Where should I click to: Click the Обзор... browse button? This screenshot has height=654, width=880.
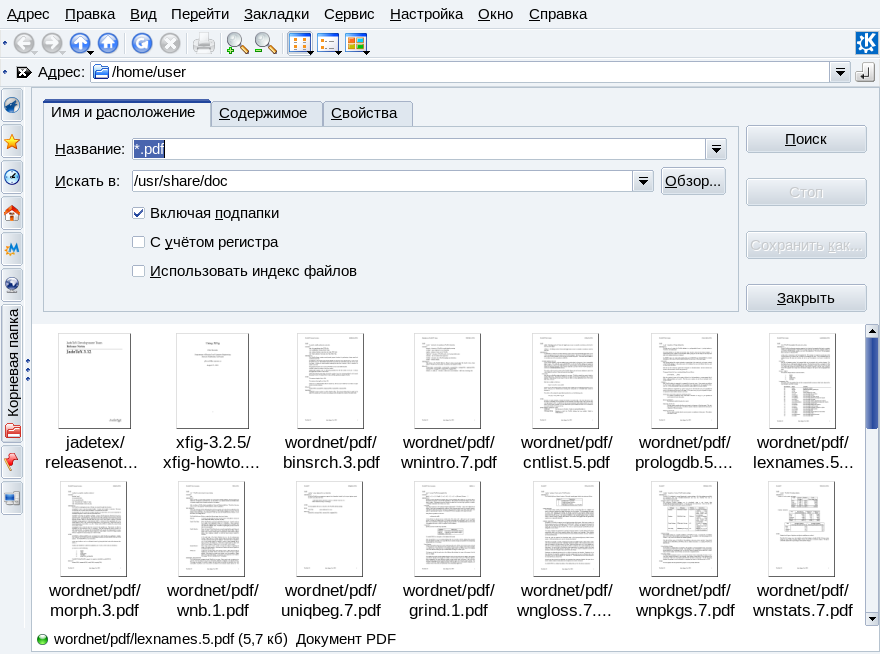click(692, 181)
